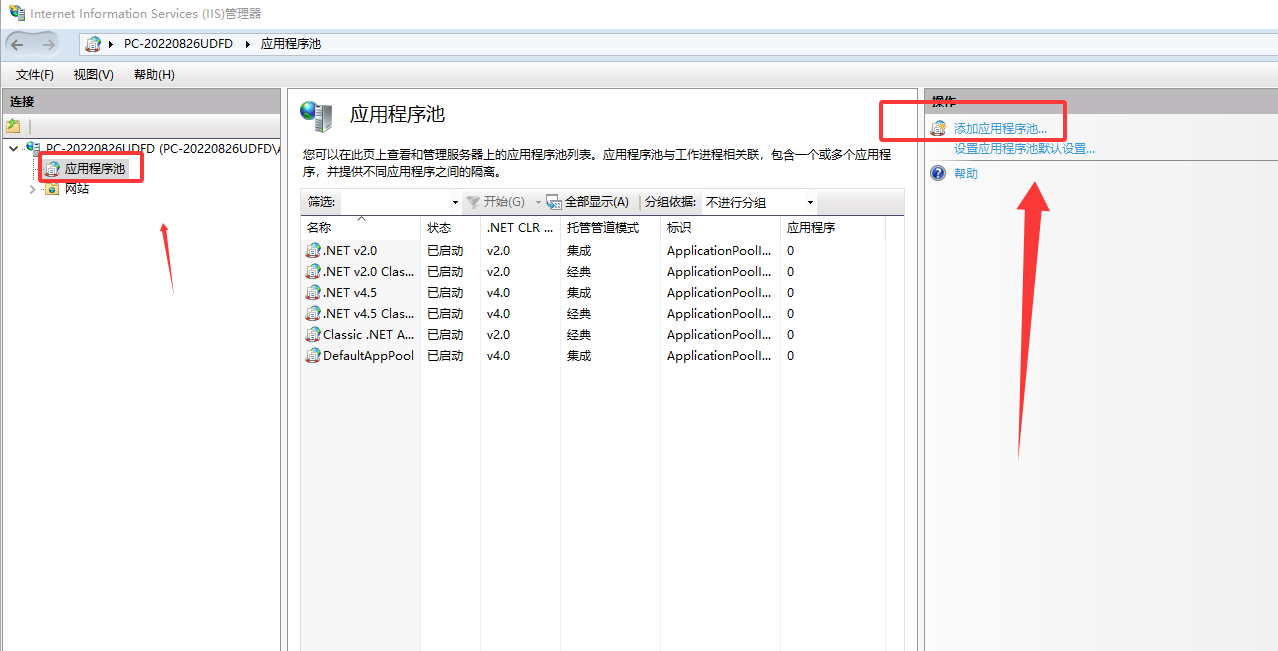
Task: Click the server icon in address bar
Action: point(93,44)
